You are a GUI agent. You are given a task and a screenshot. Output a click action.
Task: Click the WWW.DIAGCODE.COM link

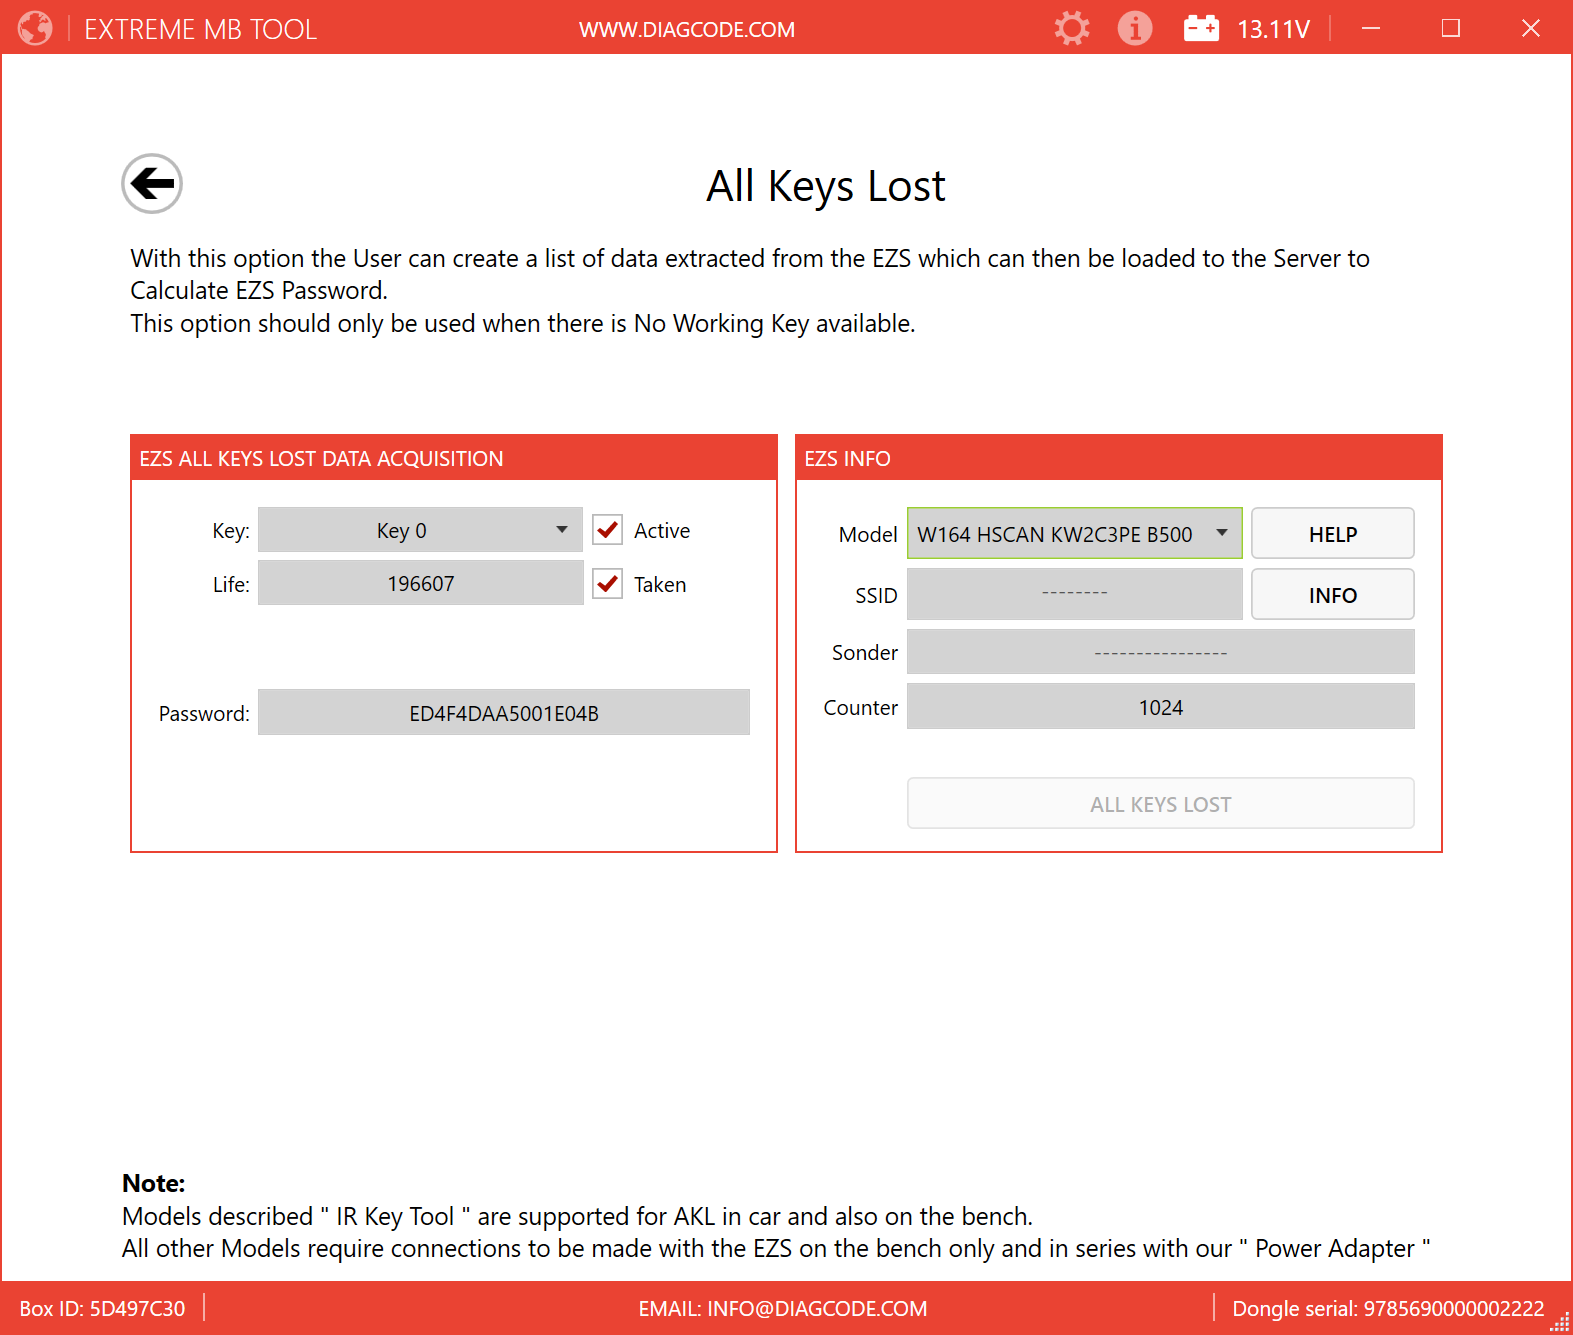(687, 30)
